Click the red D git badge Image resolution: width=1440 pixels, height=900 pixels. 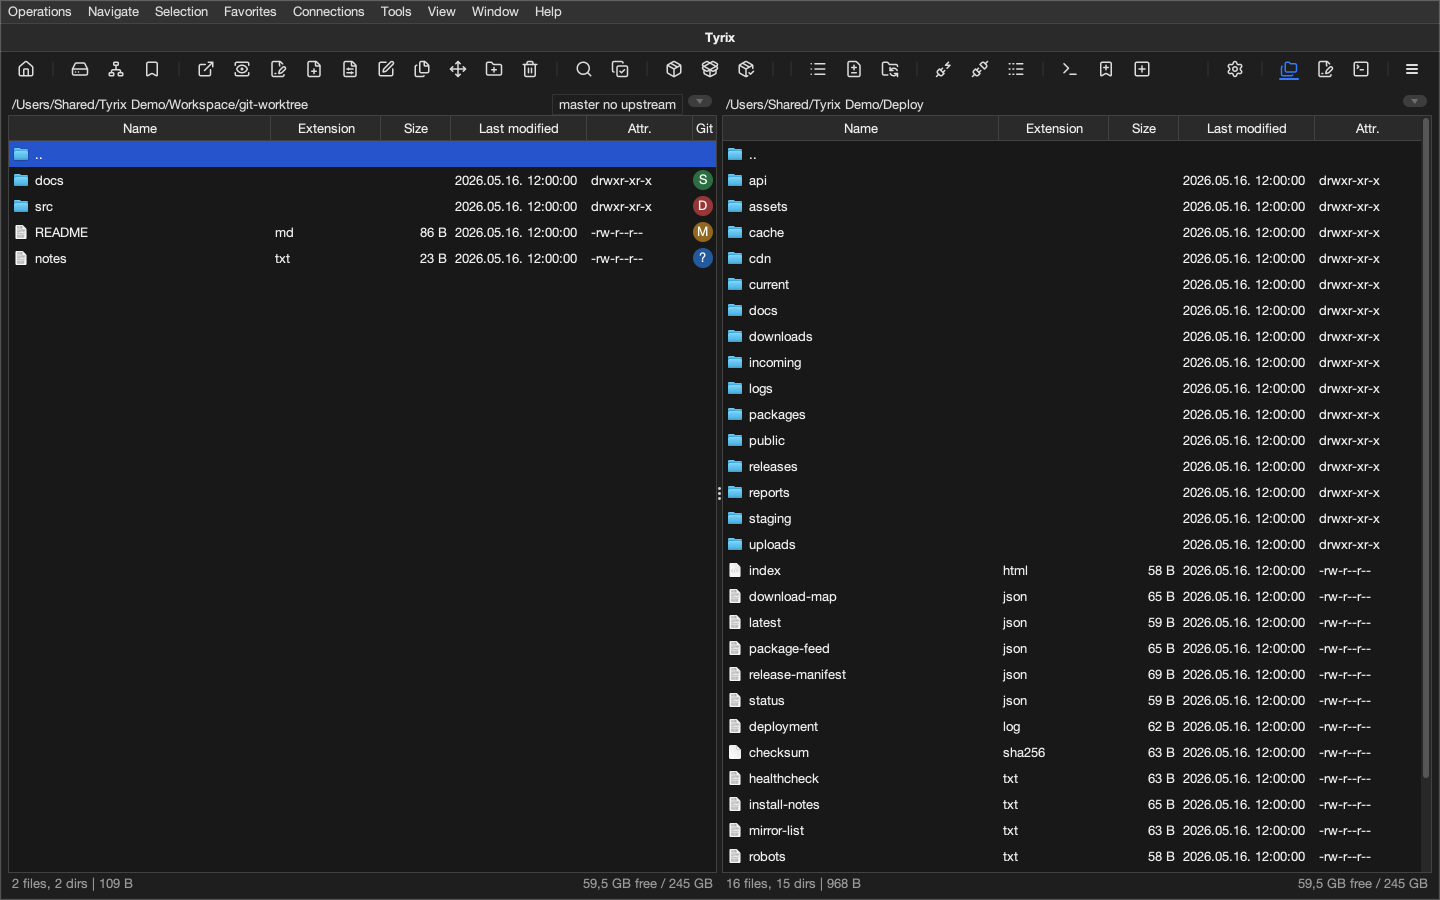click(703, 206)
